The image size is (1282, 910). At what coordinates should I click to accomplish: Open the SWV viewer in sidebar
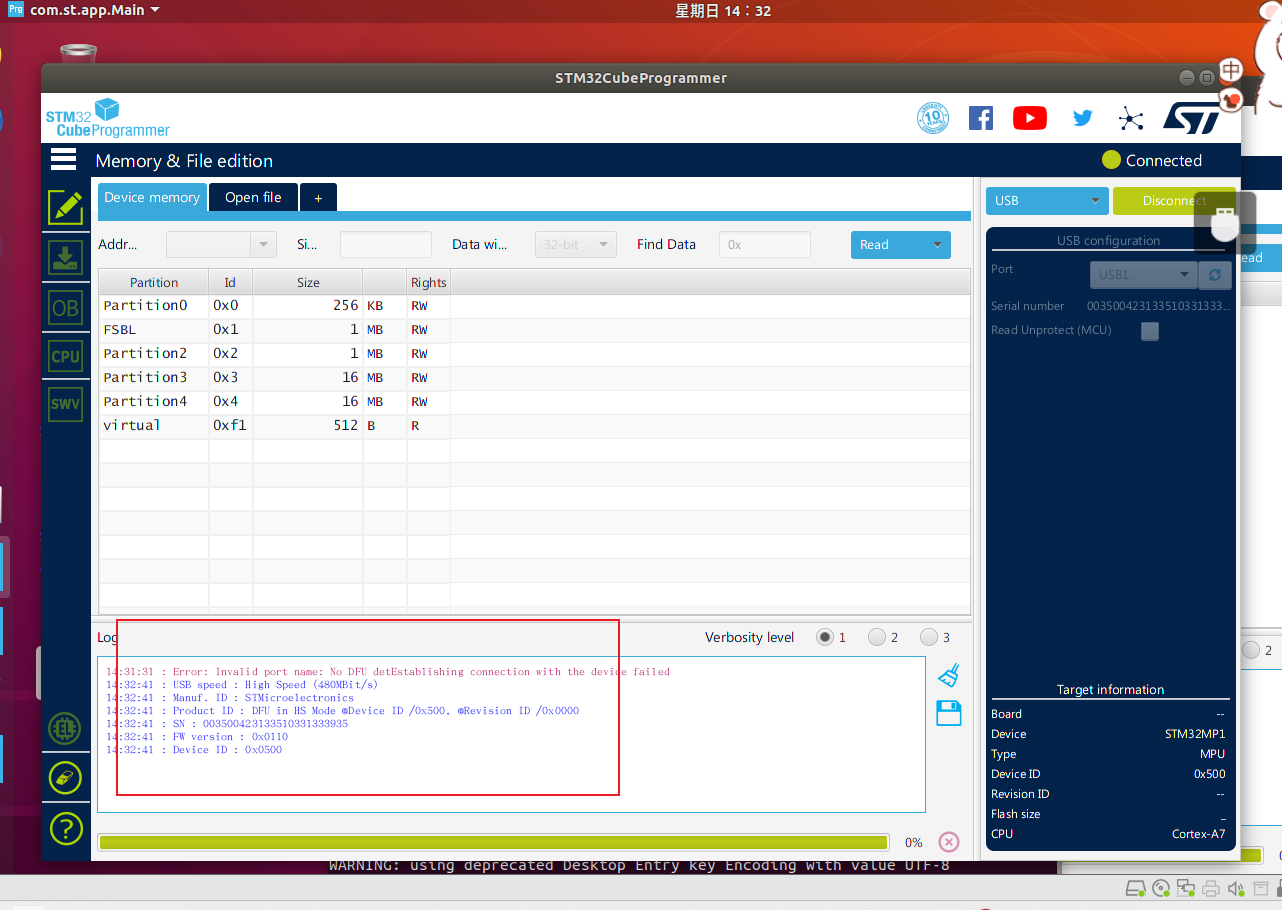click(66, 404)
